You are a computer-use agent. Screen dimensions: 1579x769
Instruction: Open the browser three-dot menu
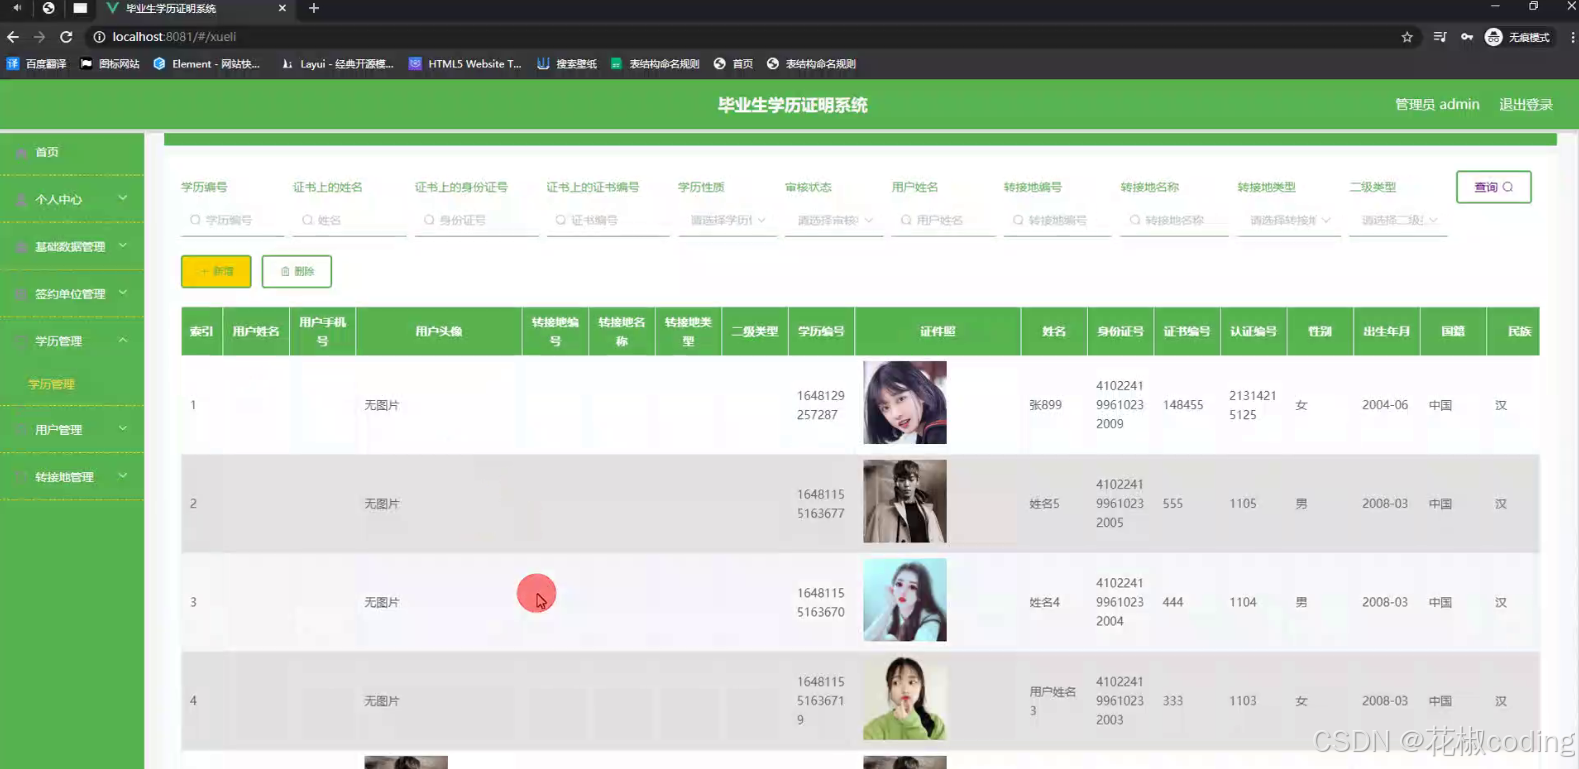tap(1572, 37)
